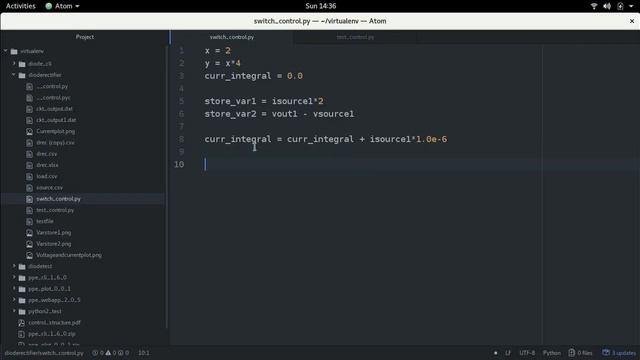Click the Project panel header
The height and width of the screenshot is (360, 640).
click(85, 37)
